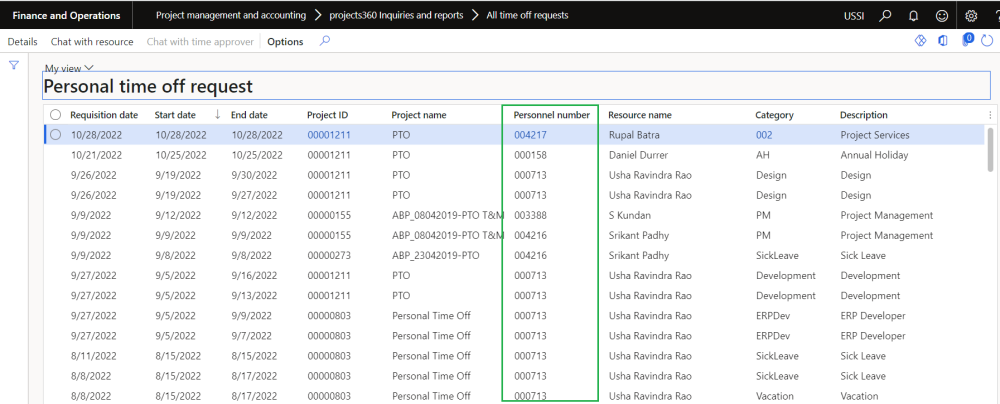
Task: Click the action pane search icon
Action: tap(324, 41)
